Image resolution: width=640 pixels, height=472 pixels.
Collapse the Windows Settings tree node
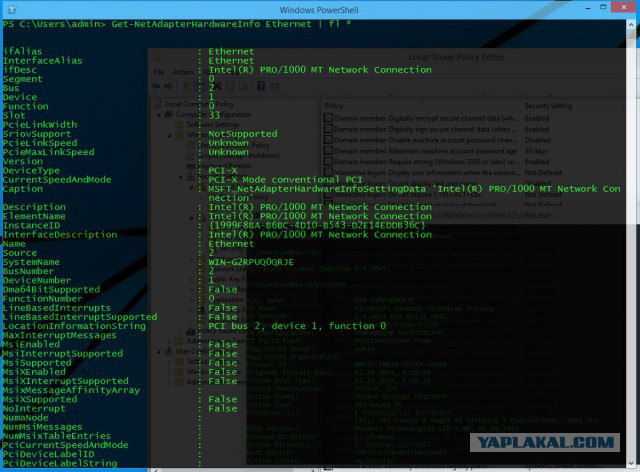pyautogui.click(x=169, y=135)
